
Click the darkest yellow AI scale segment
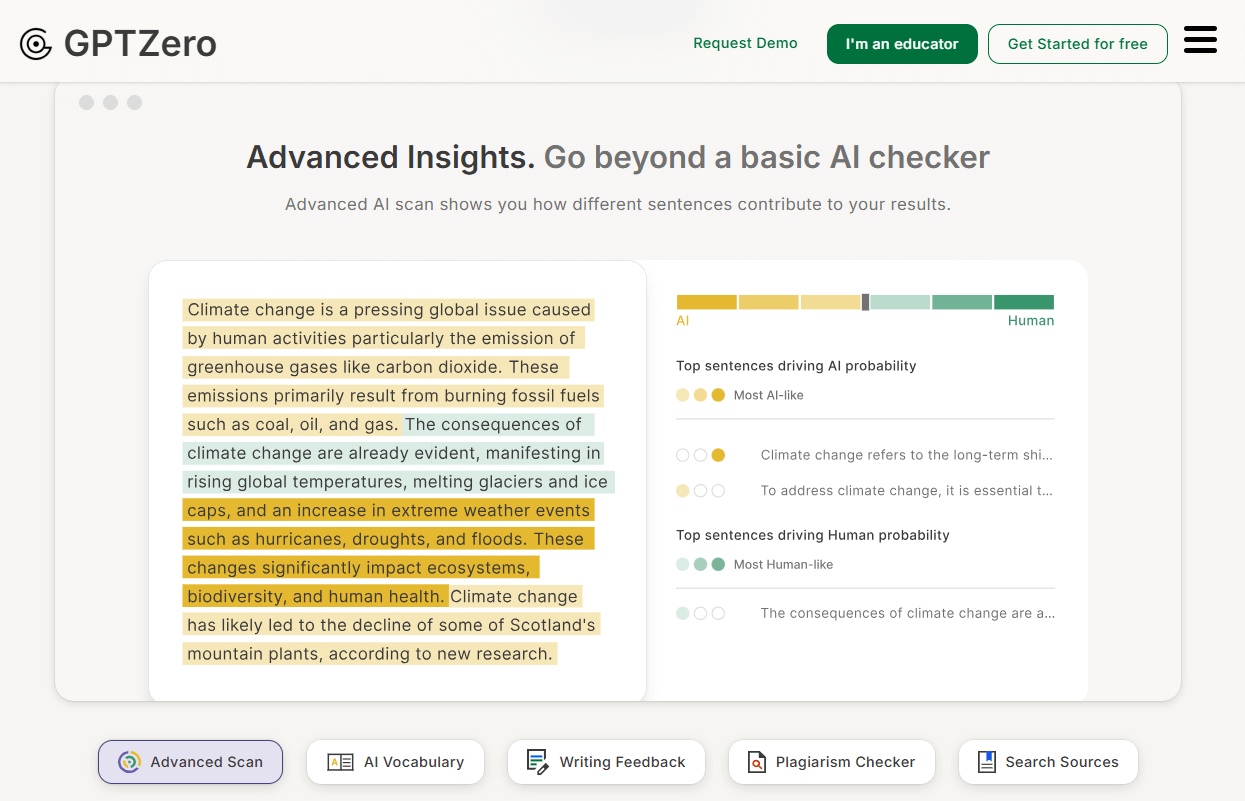(707, 302)
